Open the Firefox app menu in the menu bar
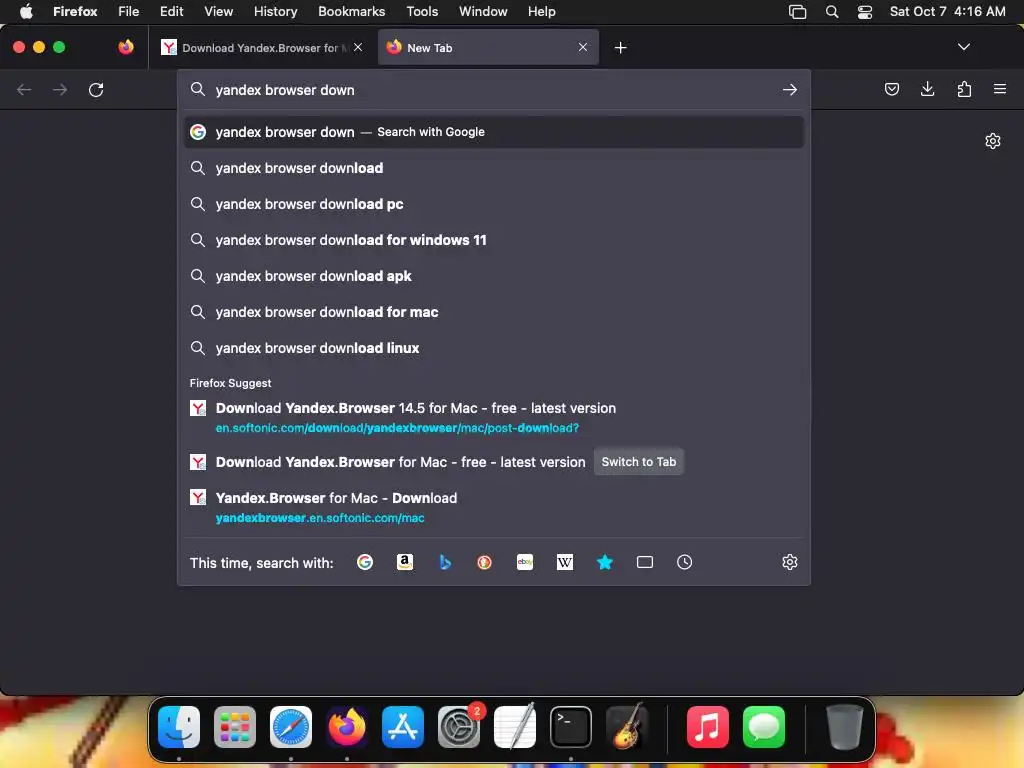This screenshot has height=768, width=1024. click(x=75, y=12)
